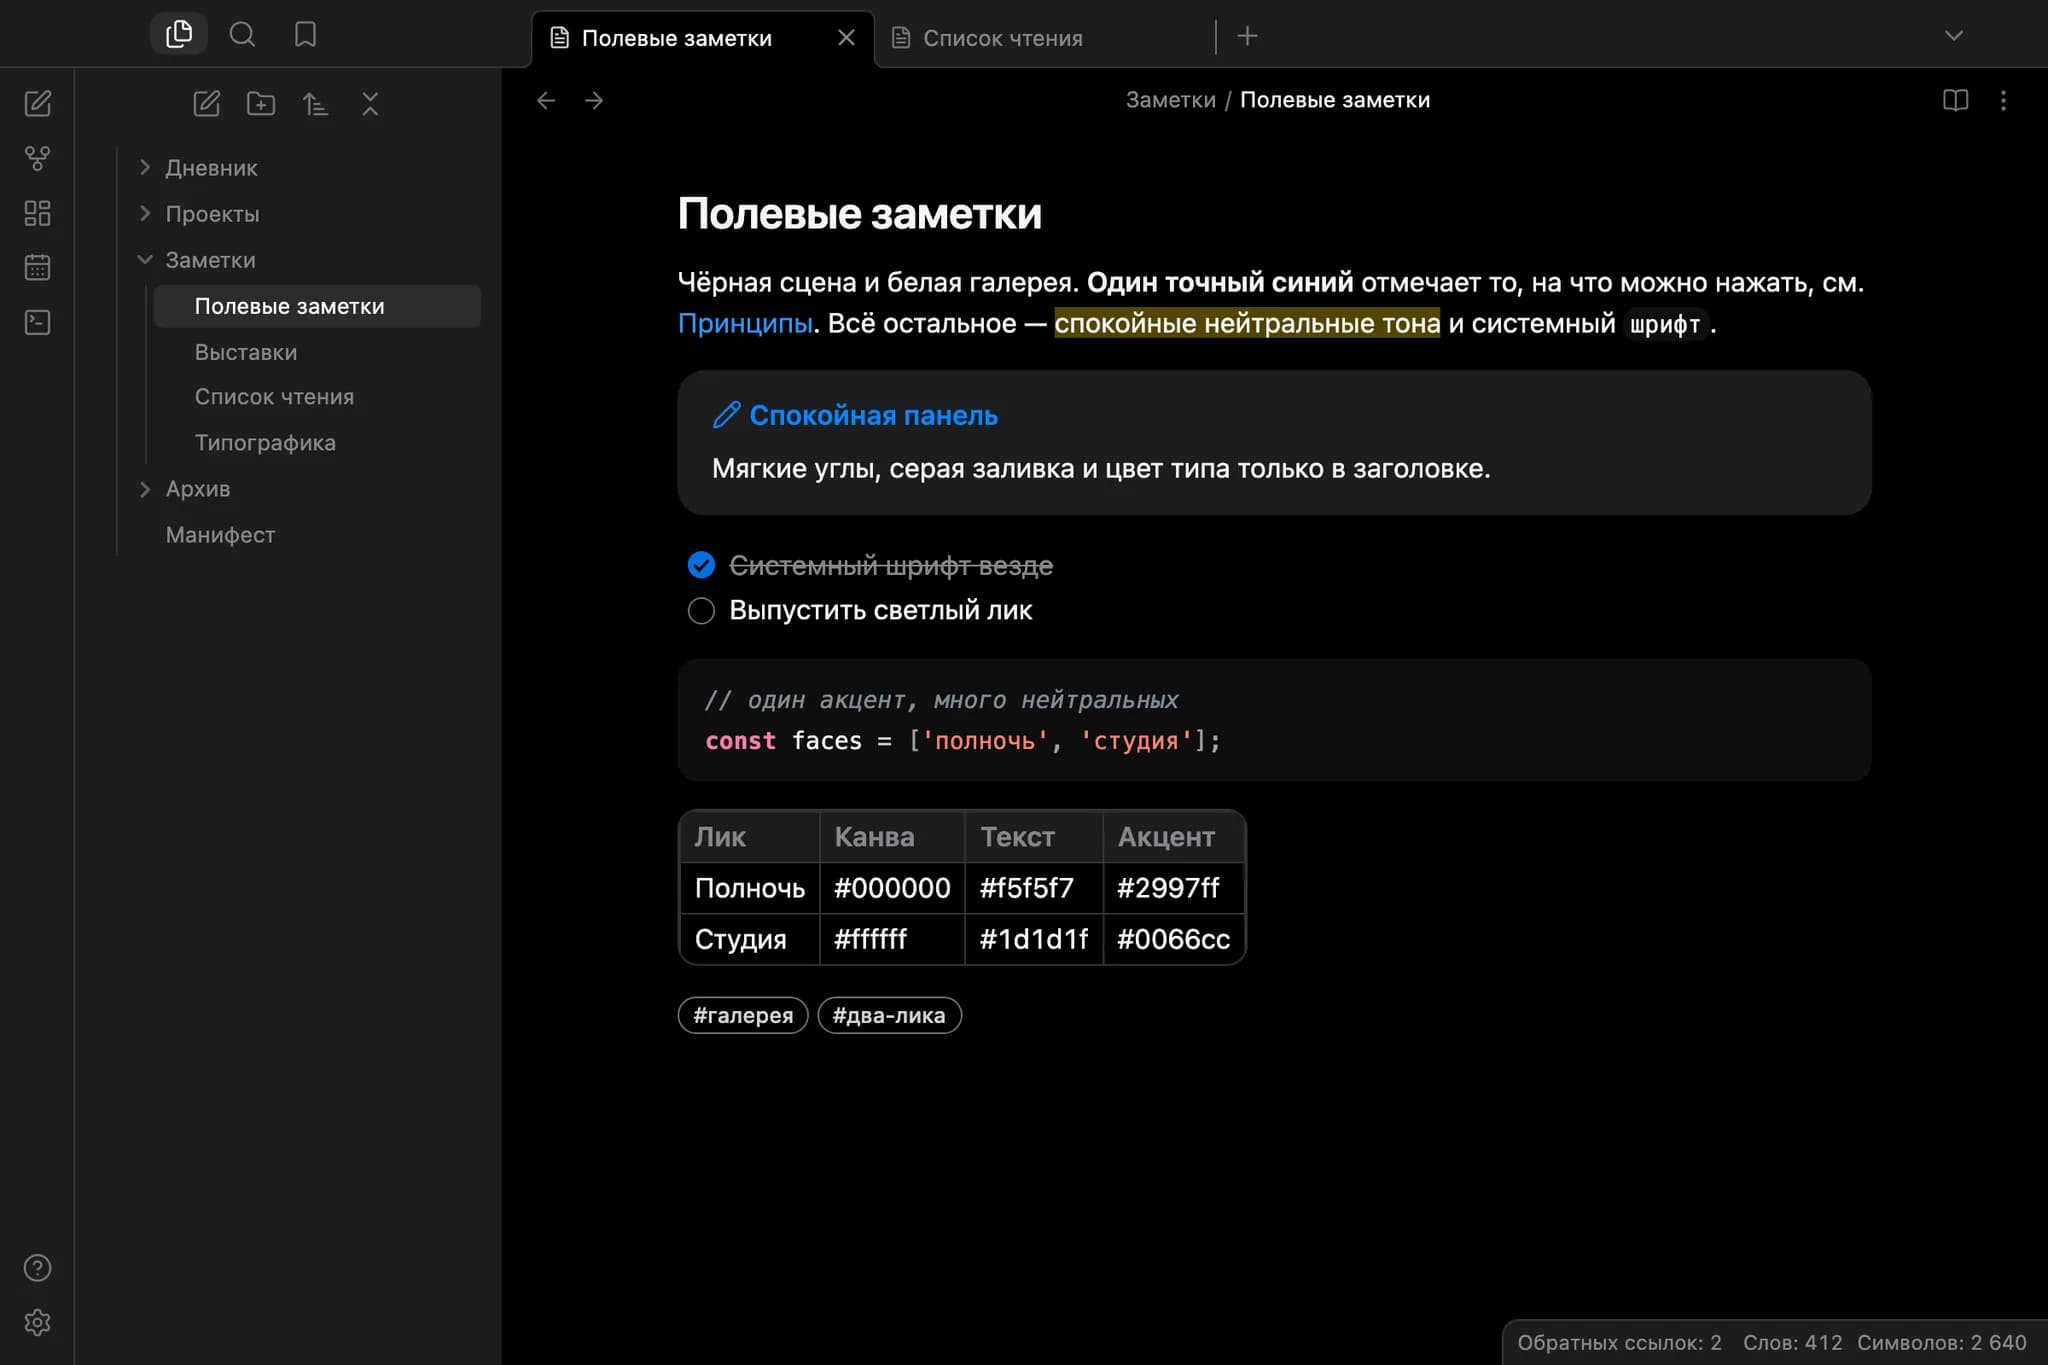Click the Символов: 2 640 status entry

click(1942, 1342)
